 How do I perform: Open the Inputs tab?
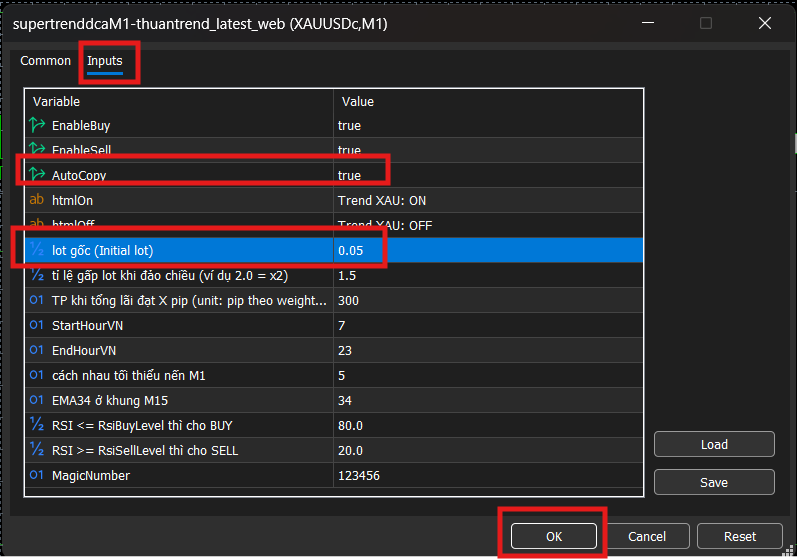coord(105,61)
